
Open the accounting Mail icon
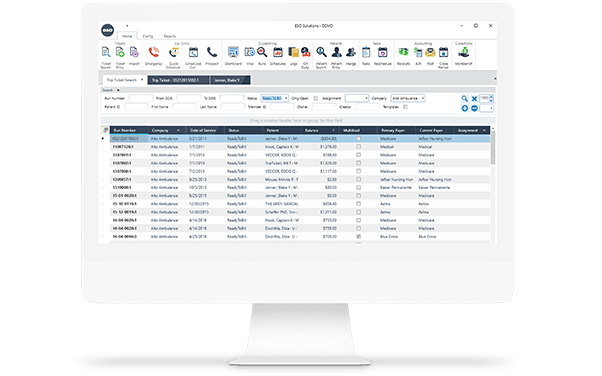click(430, 56)
